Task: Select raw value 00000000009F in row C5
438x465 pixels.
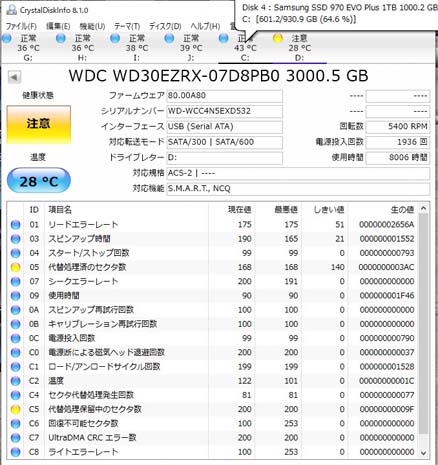Action: [387, 409]
